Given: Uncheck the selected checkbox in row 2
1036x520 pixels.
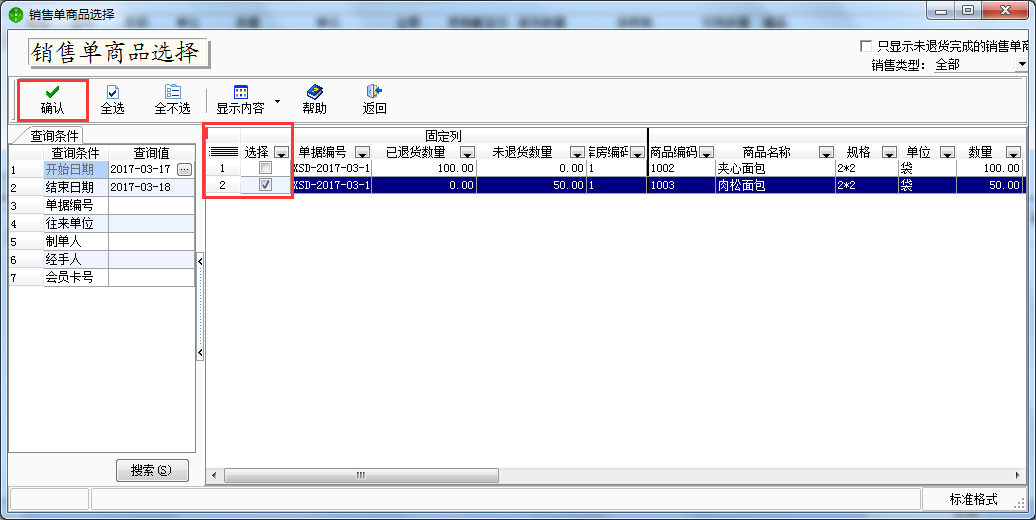Looking at the screenshot, I should pos(265,185).
